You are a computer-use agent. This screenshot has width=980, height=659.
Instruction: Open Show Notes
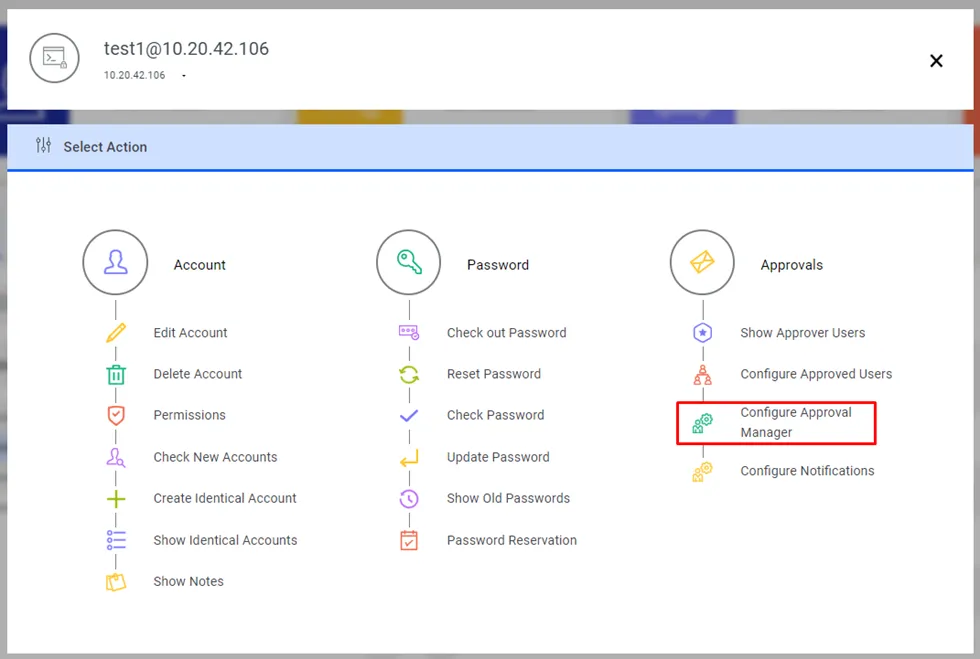[188, 581]
